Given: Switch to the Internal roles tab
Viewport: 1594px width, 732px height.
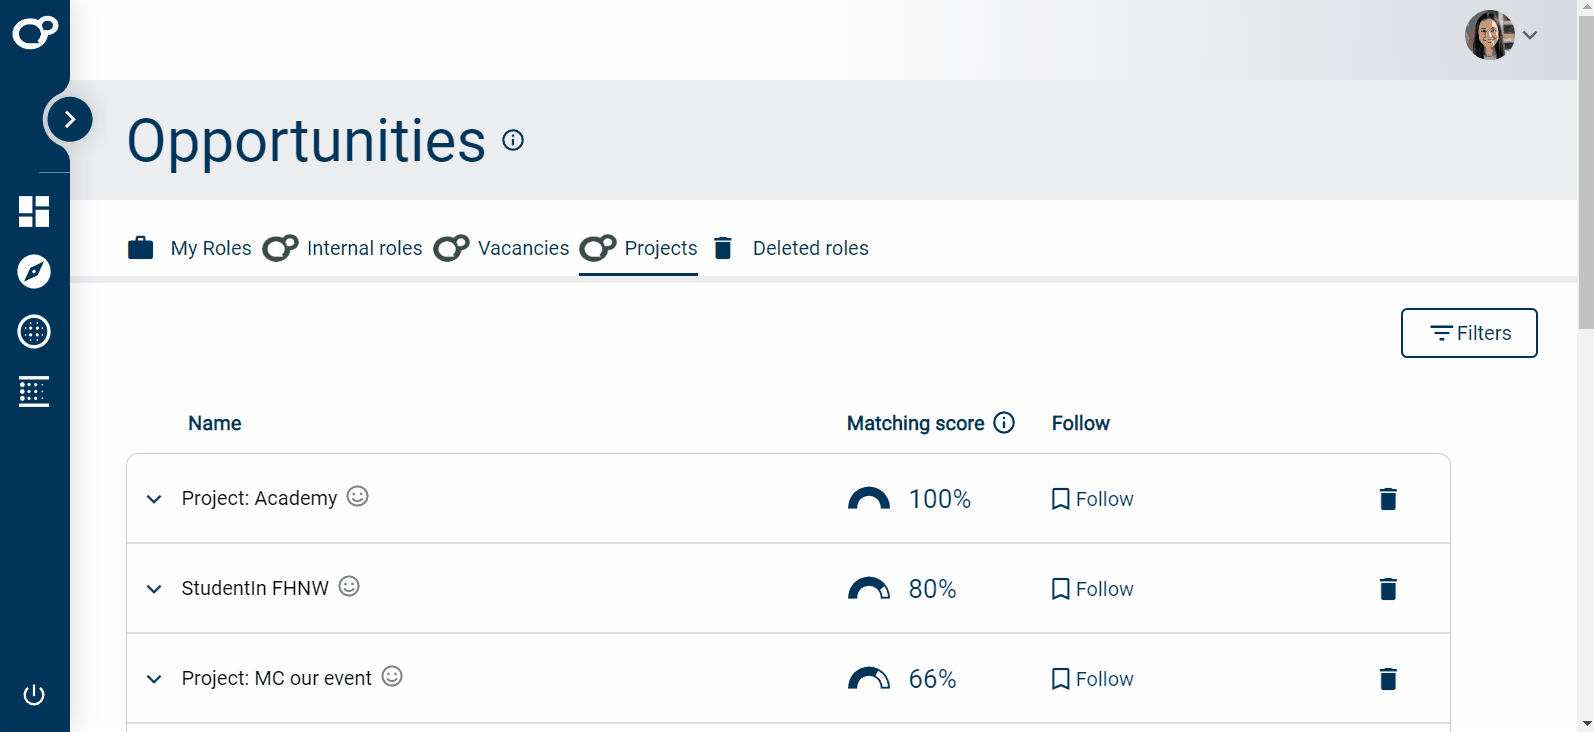Looking at the screenshot, I should [343, 248].
